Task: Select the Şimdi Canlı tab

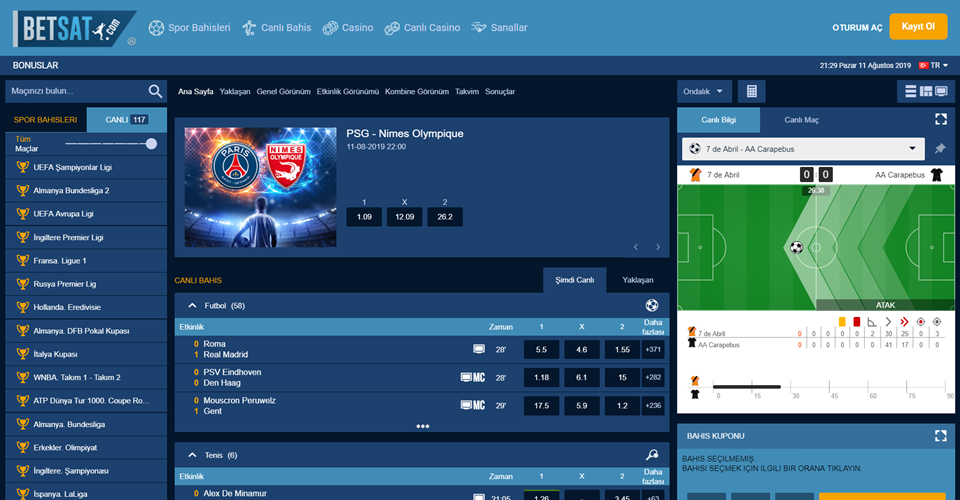Action: coord(574,280)
